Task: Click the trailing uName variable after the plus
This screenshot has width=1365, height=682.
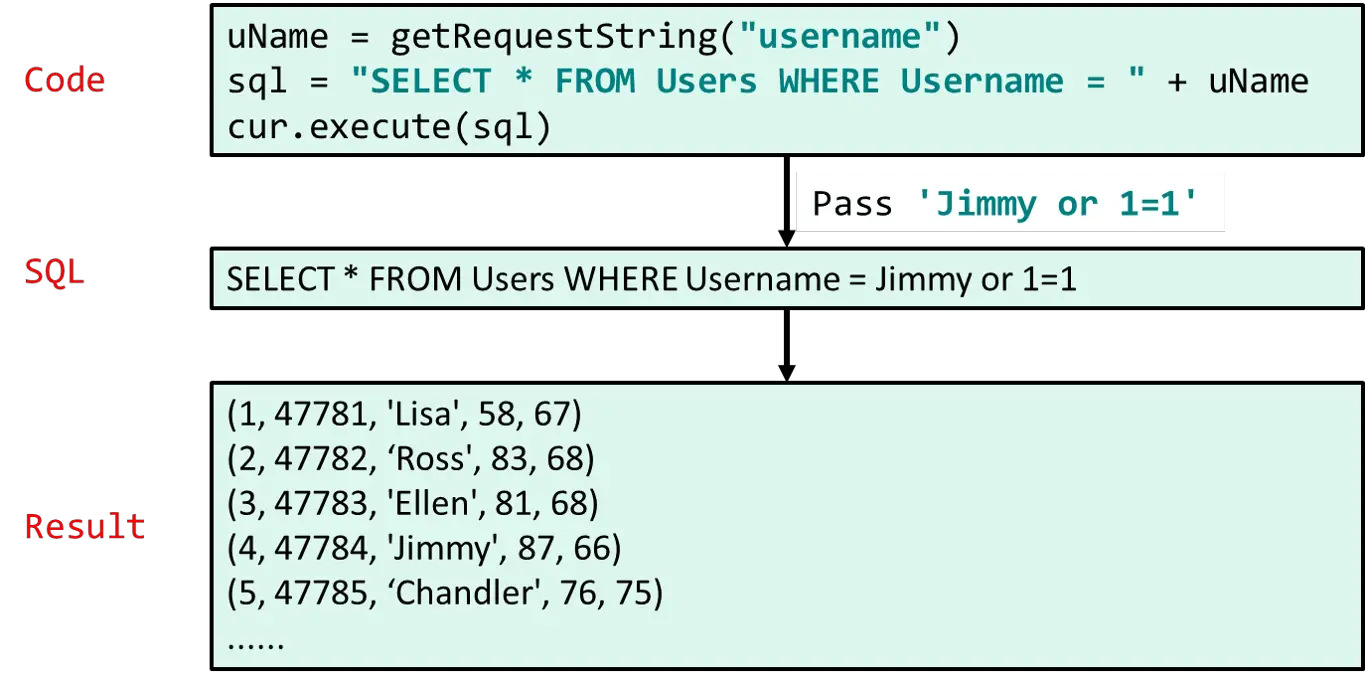Action: coord(1258,81)
